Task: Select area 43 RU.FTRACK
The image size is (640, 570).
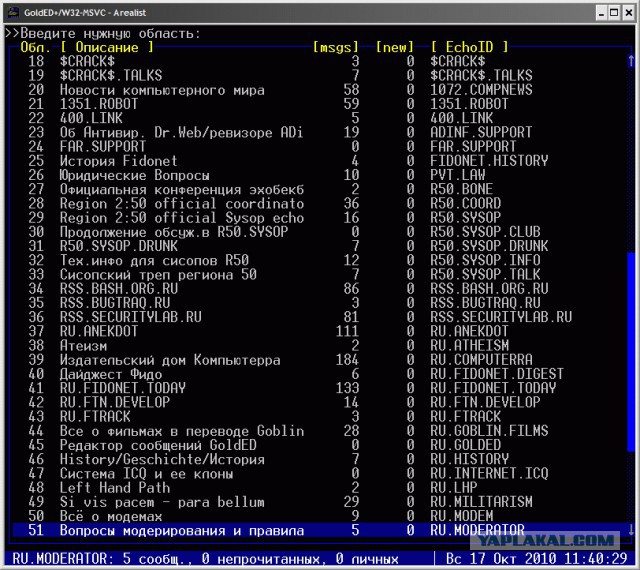Action: (x=320, y=416)
